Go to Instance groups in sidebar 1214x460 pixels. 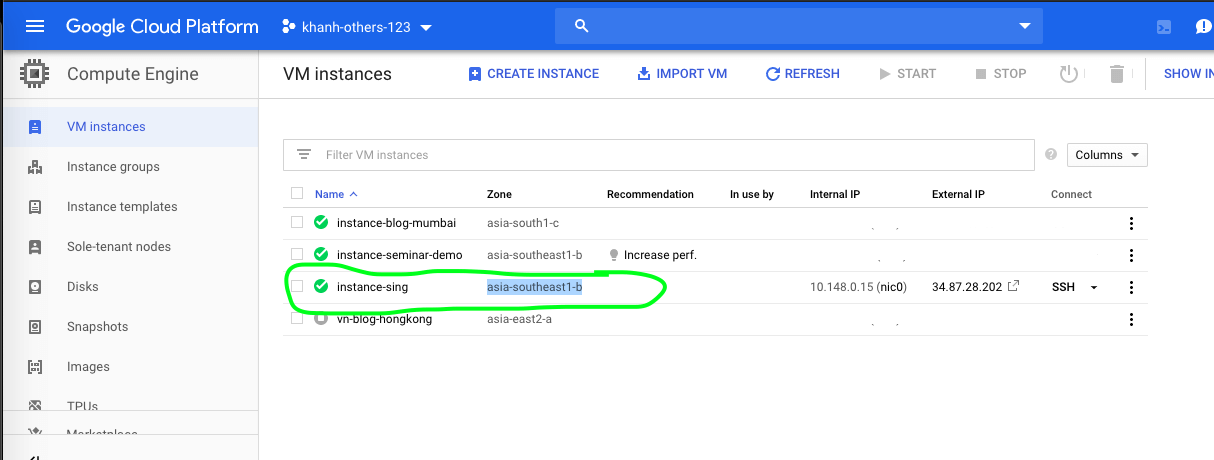[113, 167]
